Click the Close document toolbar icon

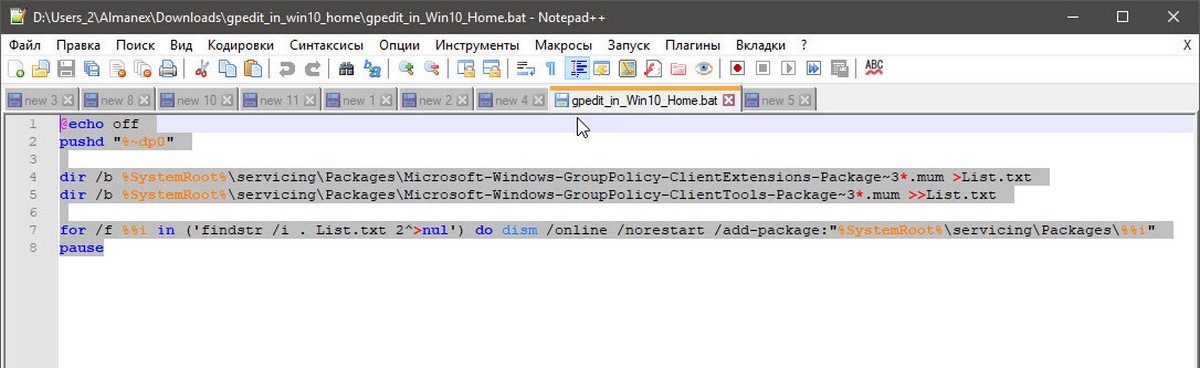(x=118, y=69)
